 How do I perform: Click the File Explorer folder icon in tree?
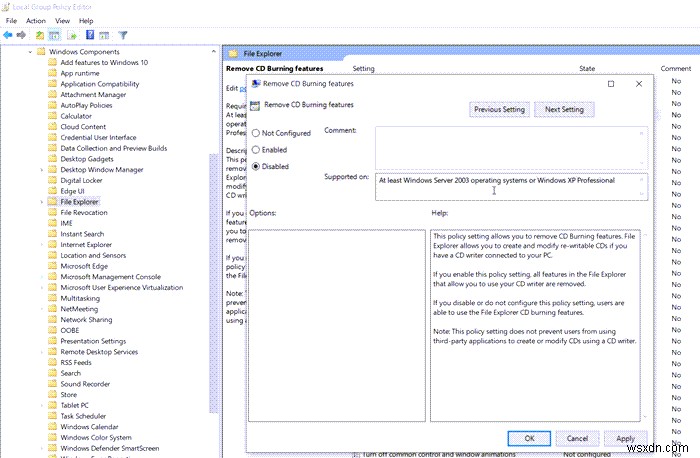coord(52,201)
